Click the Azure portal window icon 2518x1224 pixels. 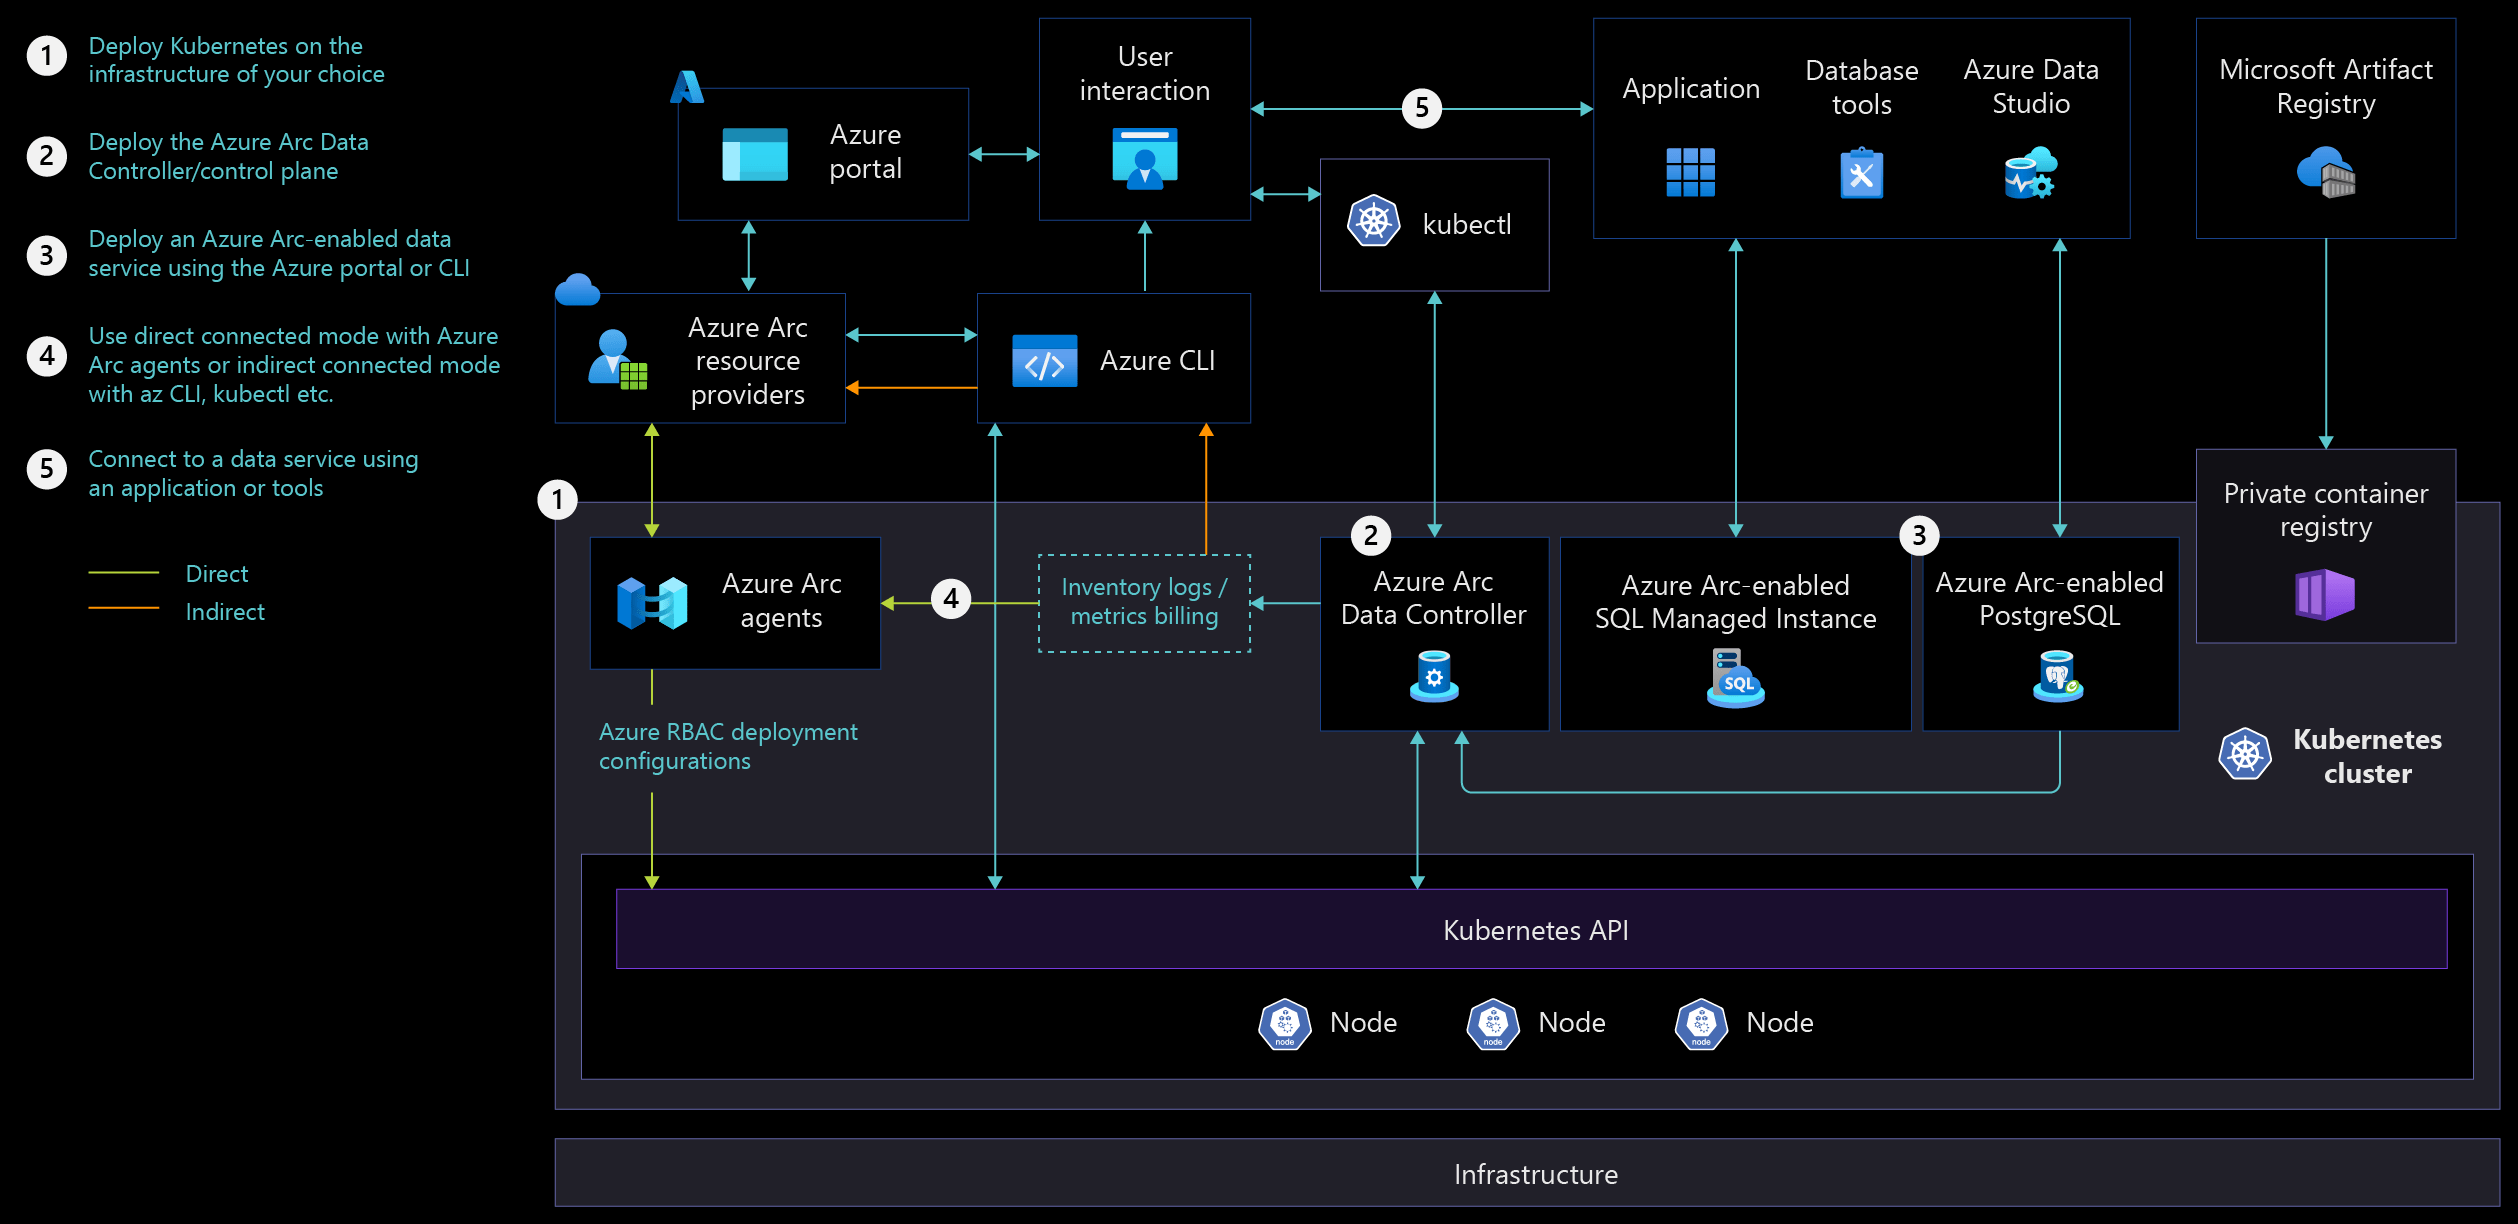tap(754, 154)
